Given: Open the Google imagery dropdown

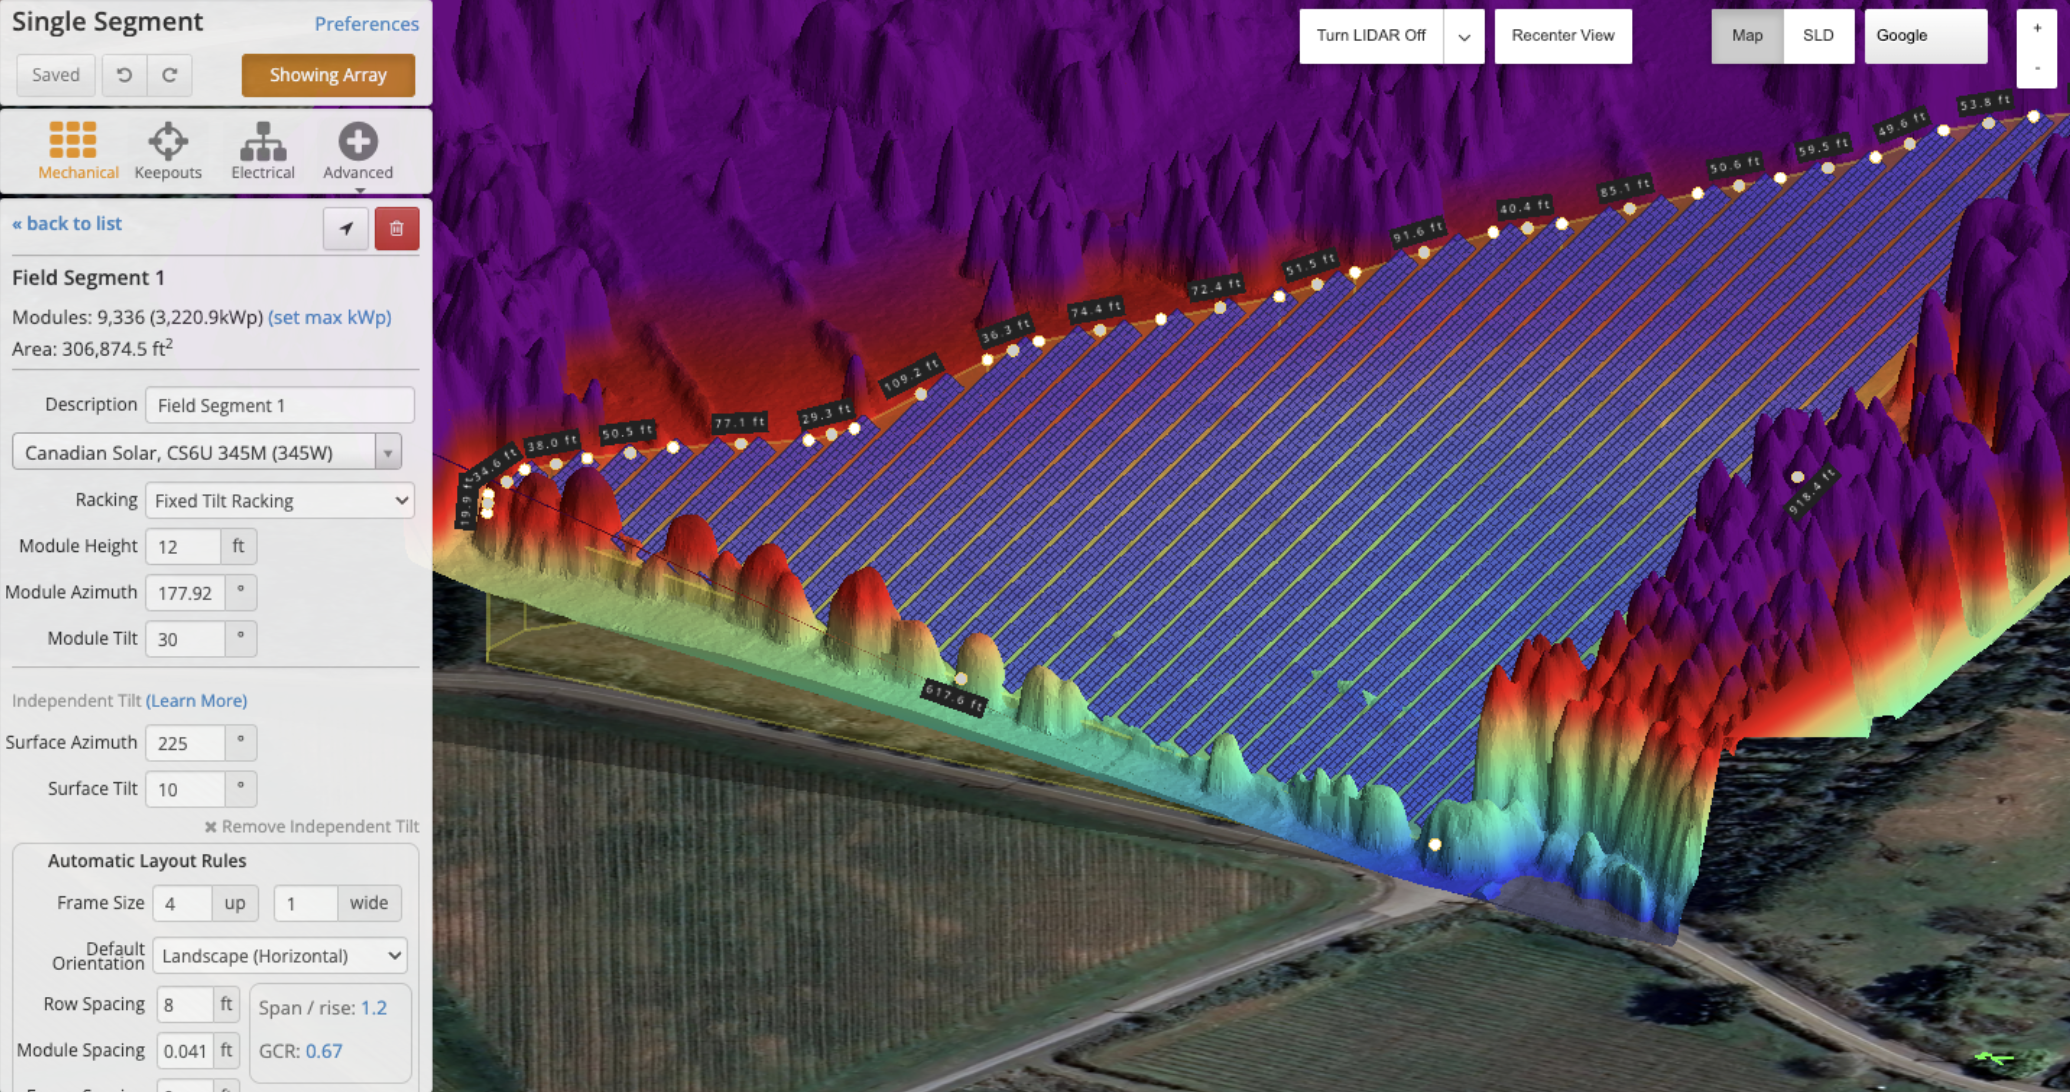Looking at the screenshot, I should pos(1925,36).
